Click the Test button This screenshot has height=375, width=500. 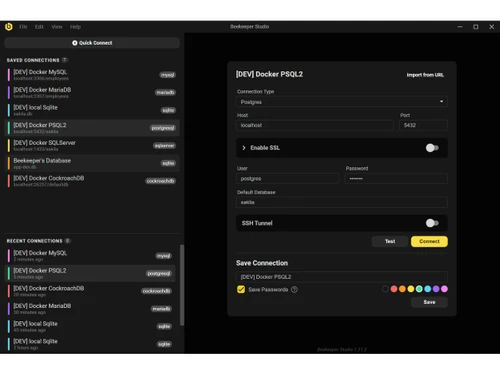point(390,241)
